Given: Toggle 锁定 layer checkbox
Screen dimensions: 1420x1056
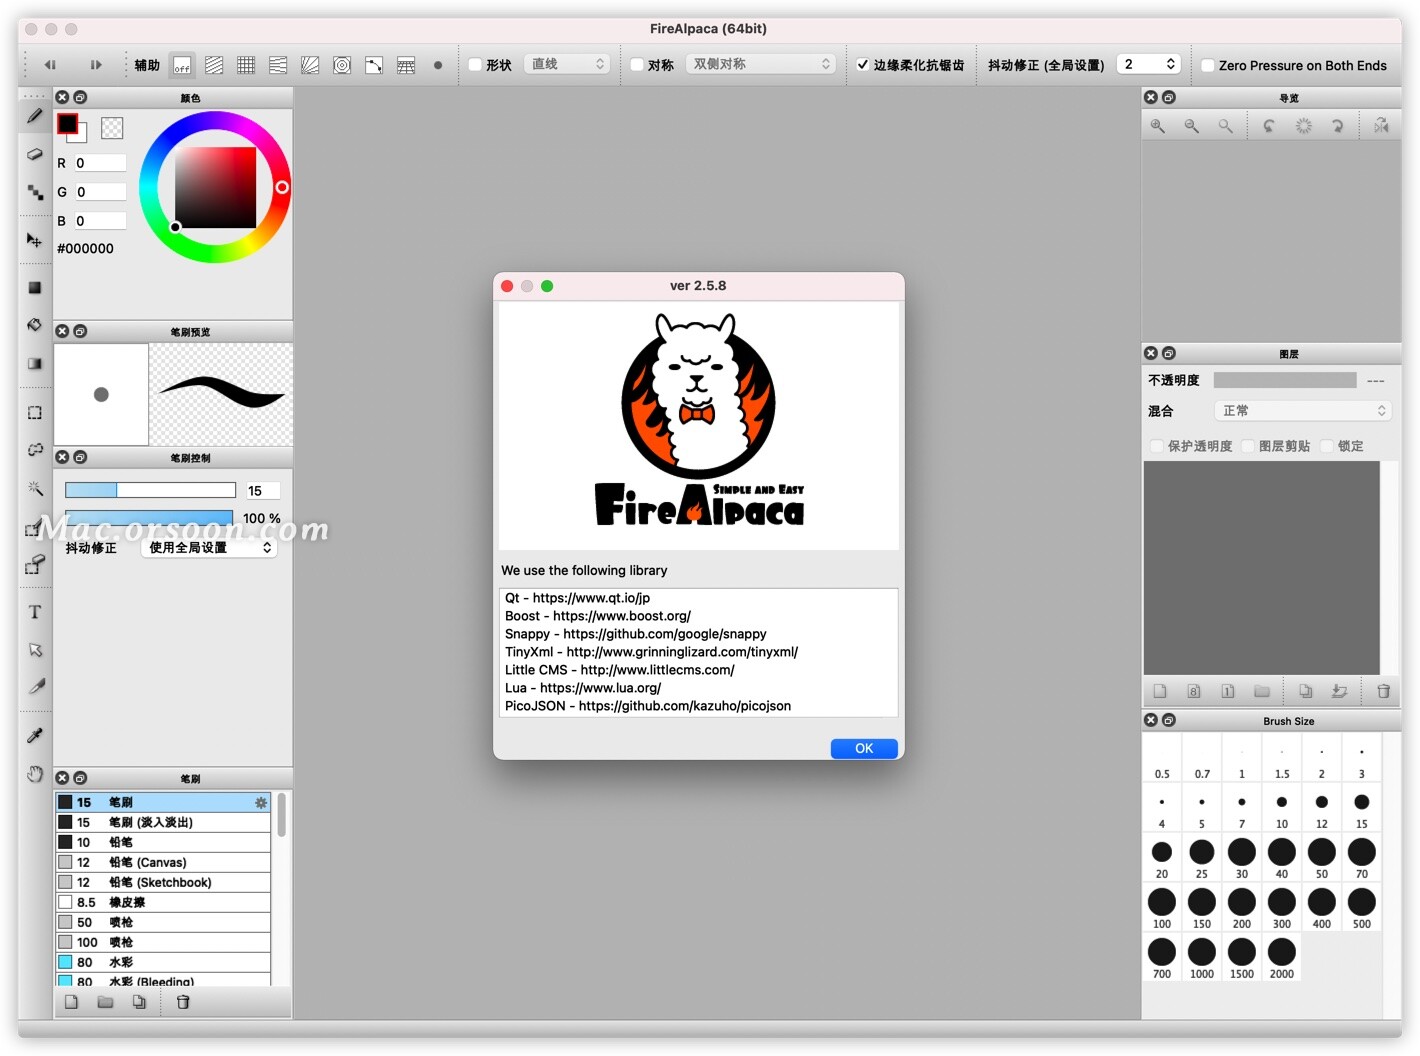Looking at the screenshot, I should (1327, 446).
